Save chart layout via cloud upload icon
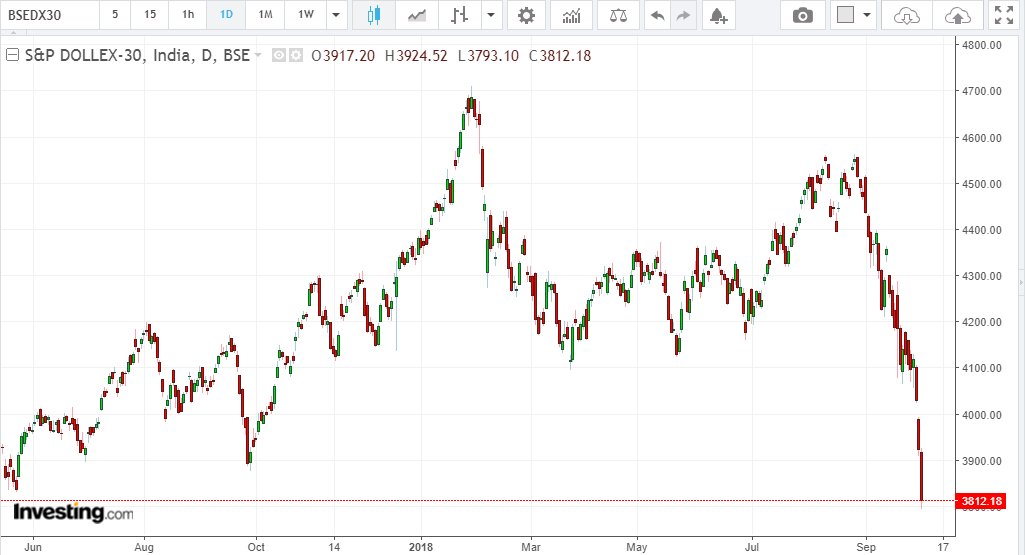Screen dimensions: 1025x555 [x=957, y=15]
